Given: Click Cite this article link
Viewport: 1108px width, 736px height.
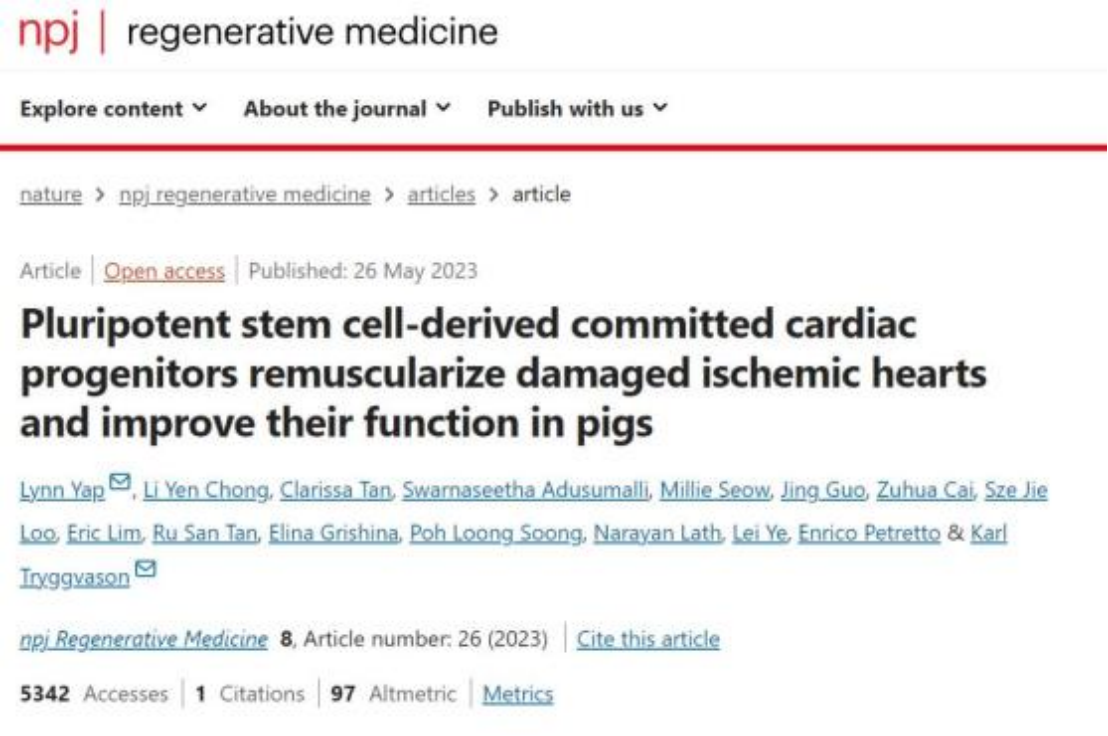Looking at the screenshot, I should (648, 639).
